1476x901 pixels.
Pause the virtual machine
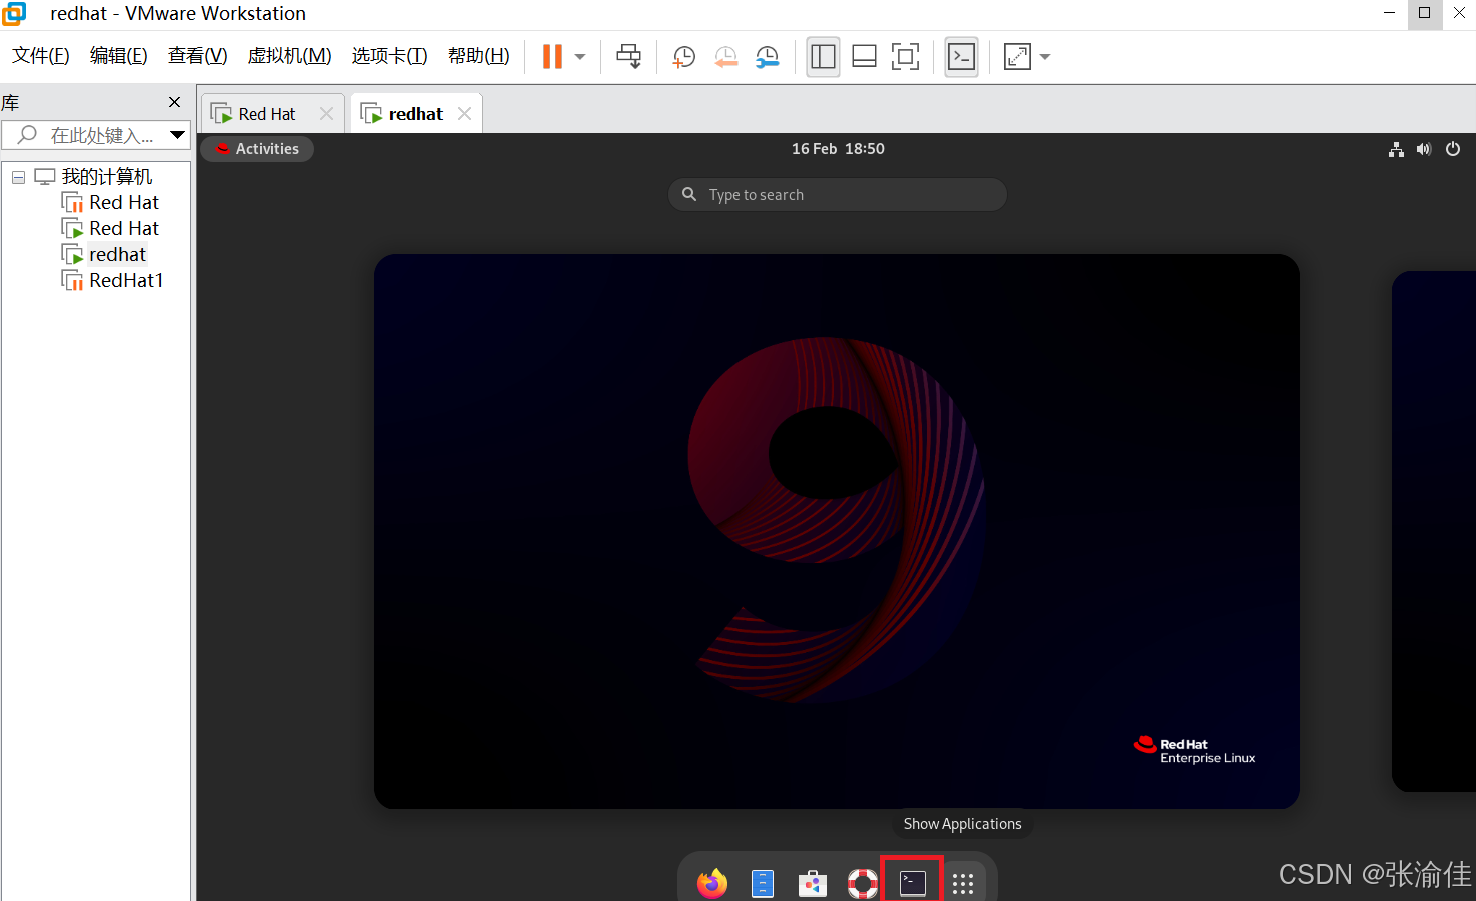(552, 57)
